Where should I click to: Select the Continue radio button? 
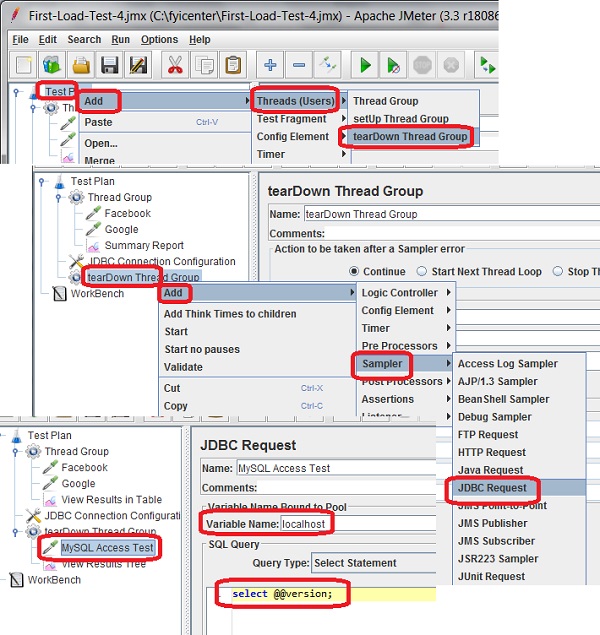(x=354, y=271)
